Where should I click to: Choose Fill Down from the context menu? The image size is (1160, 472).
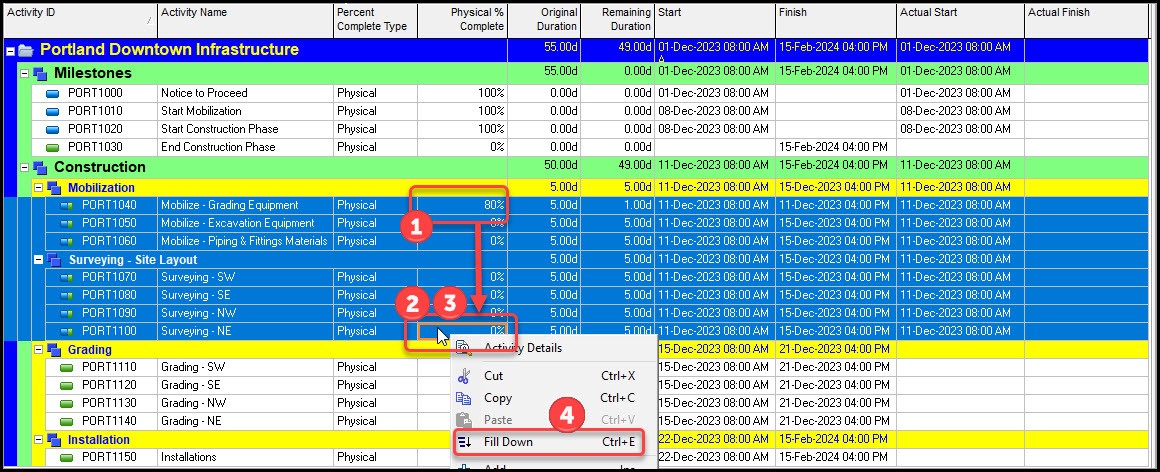pos(509,442)
